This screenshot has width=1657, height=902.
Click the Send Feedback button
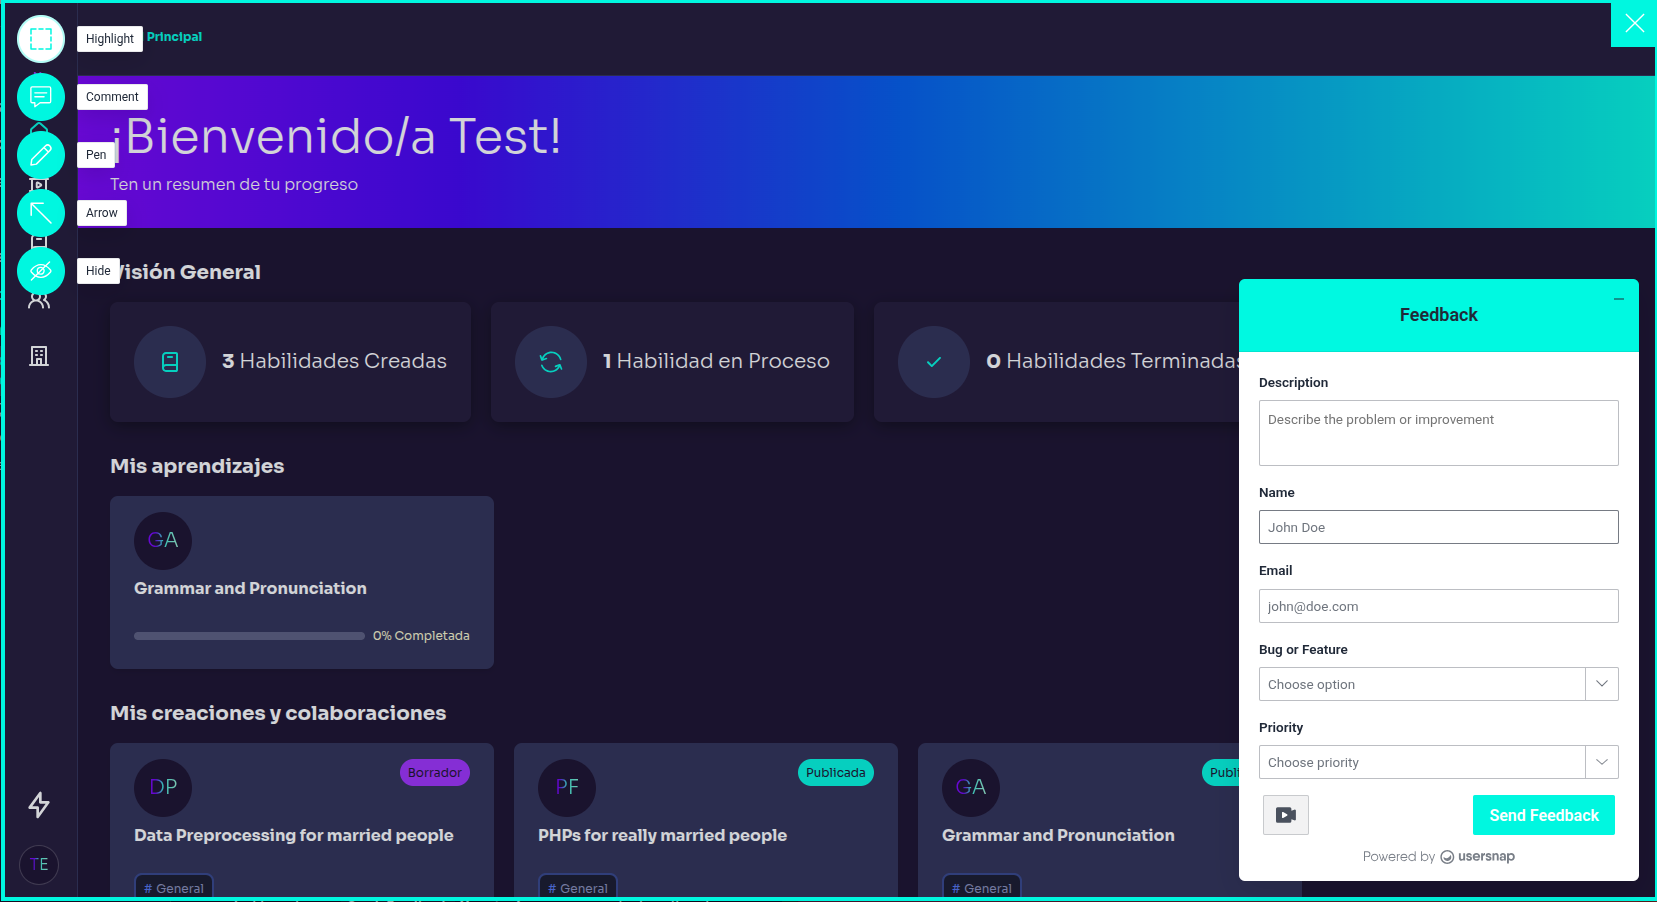point(1543,815)
